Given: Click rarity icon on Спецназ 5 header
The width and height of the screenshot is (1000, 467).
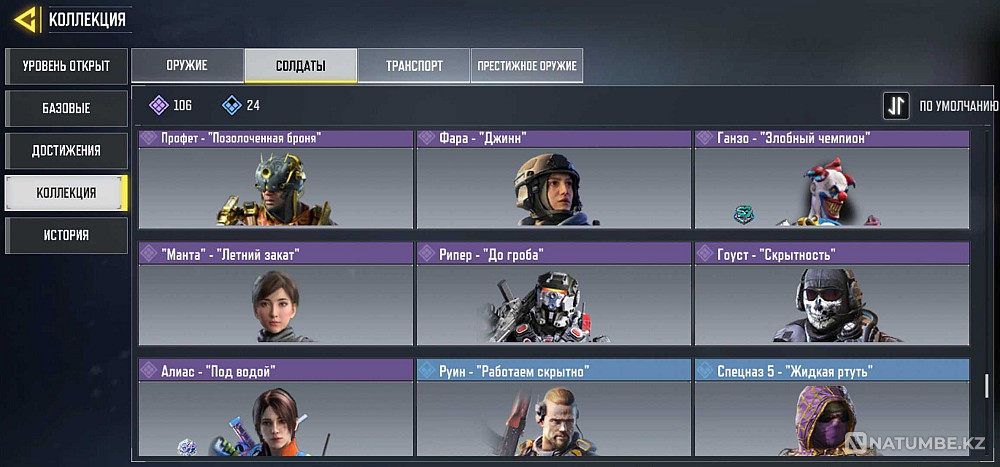Looking at the screenshot, I should pyautogui.click(x=705, y=369).
